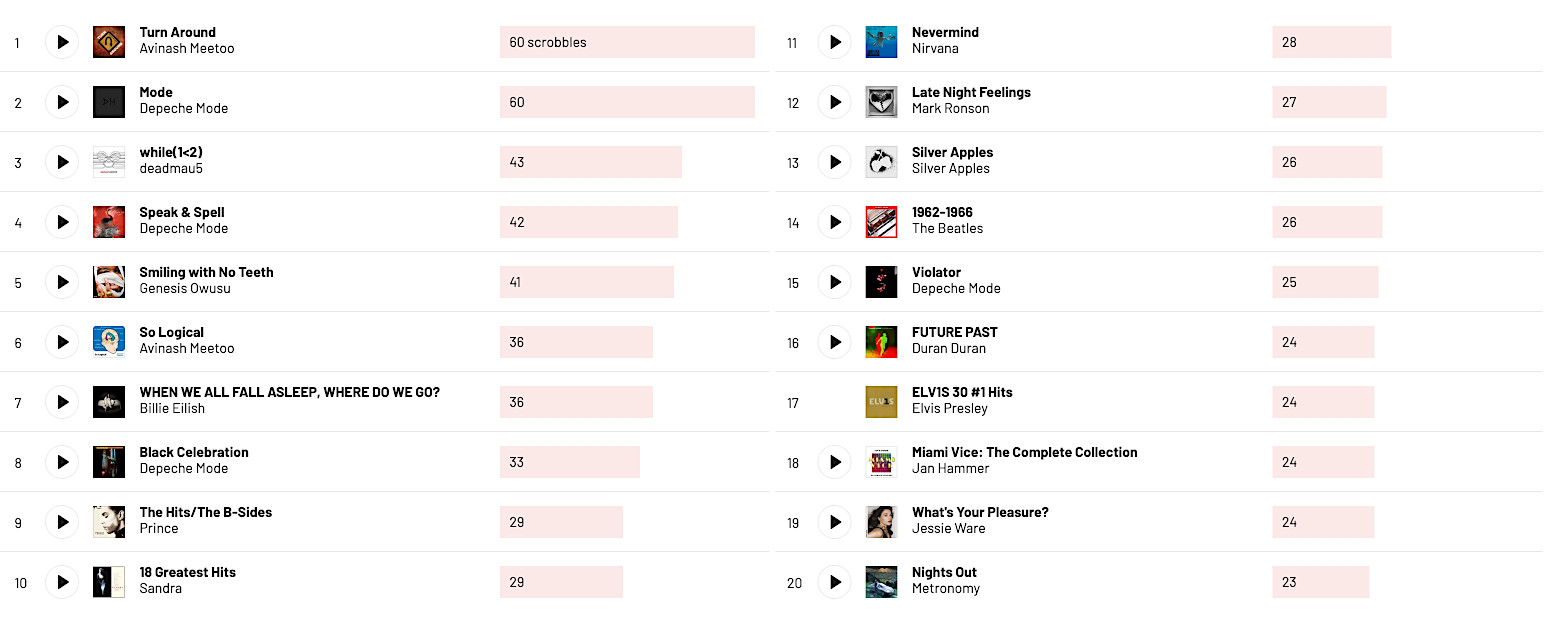Screen dimensions: 1563x636
Task: Play FUTURE PAST by Duran Duran
Action: click(834, 342)
